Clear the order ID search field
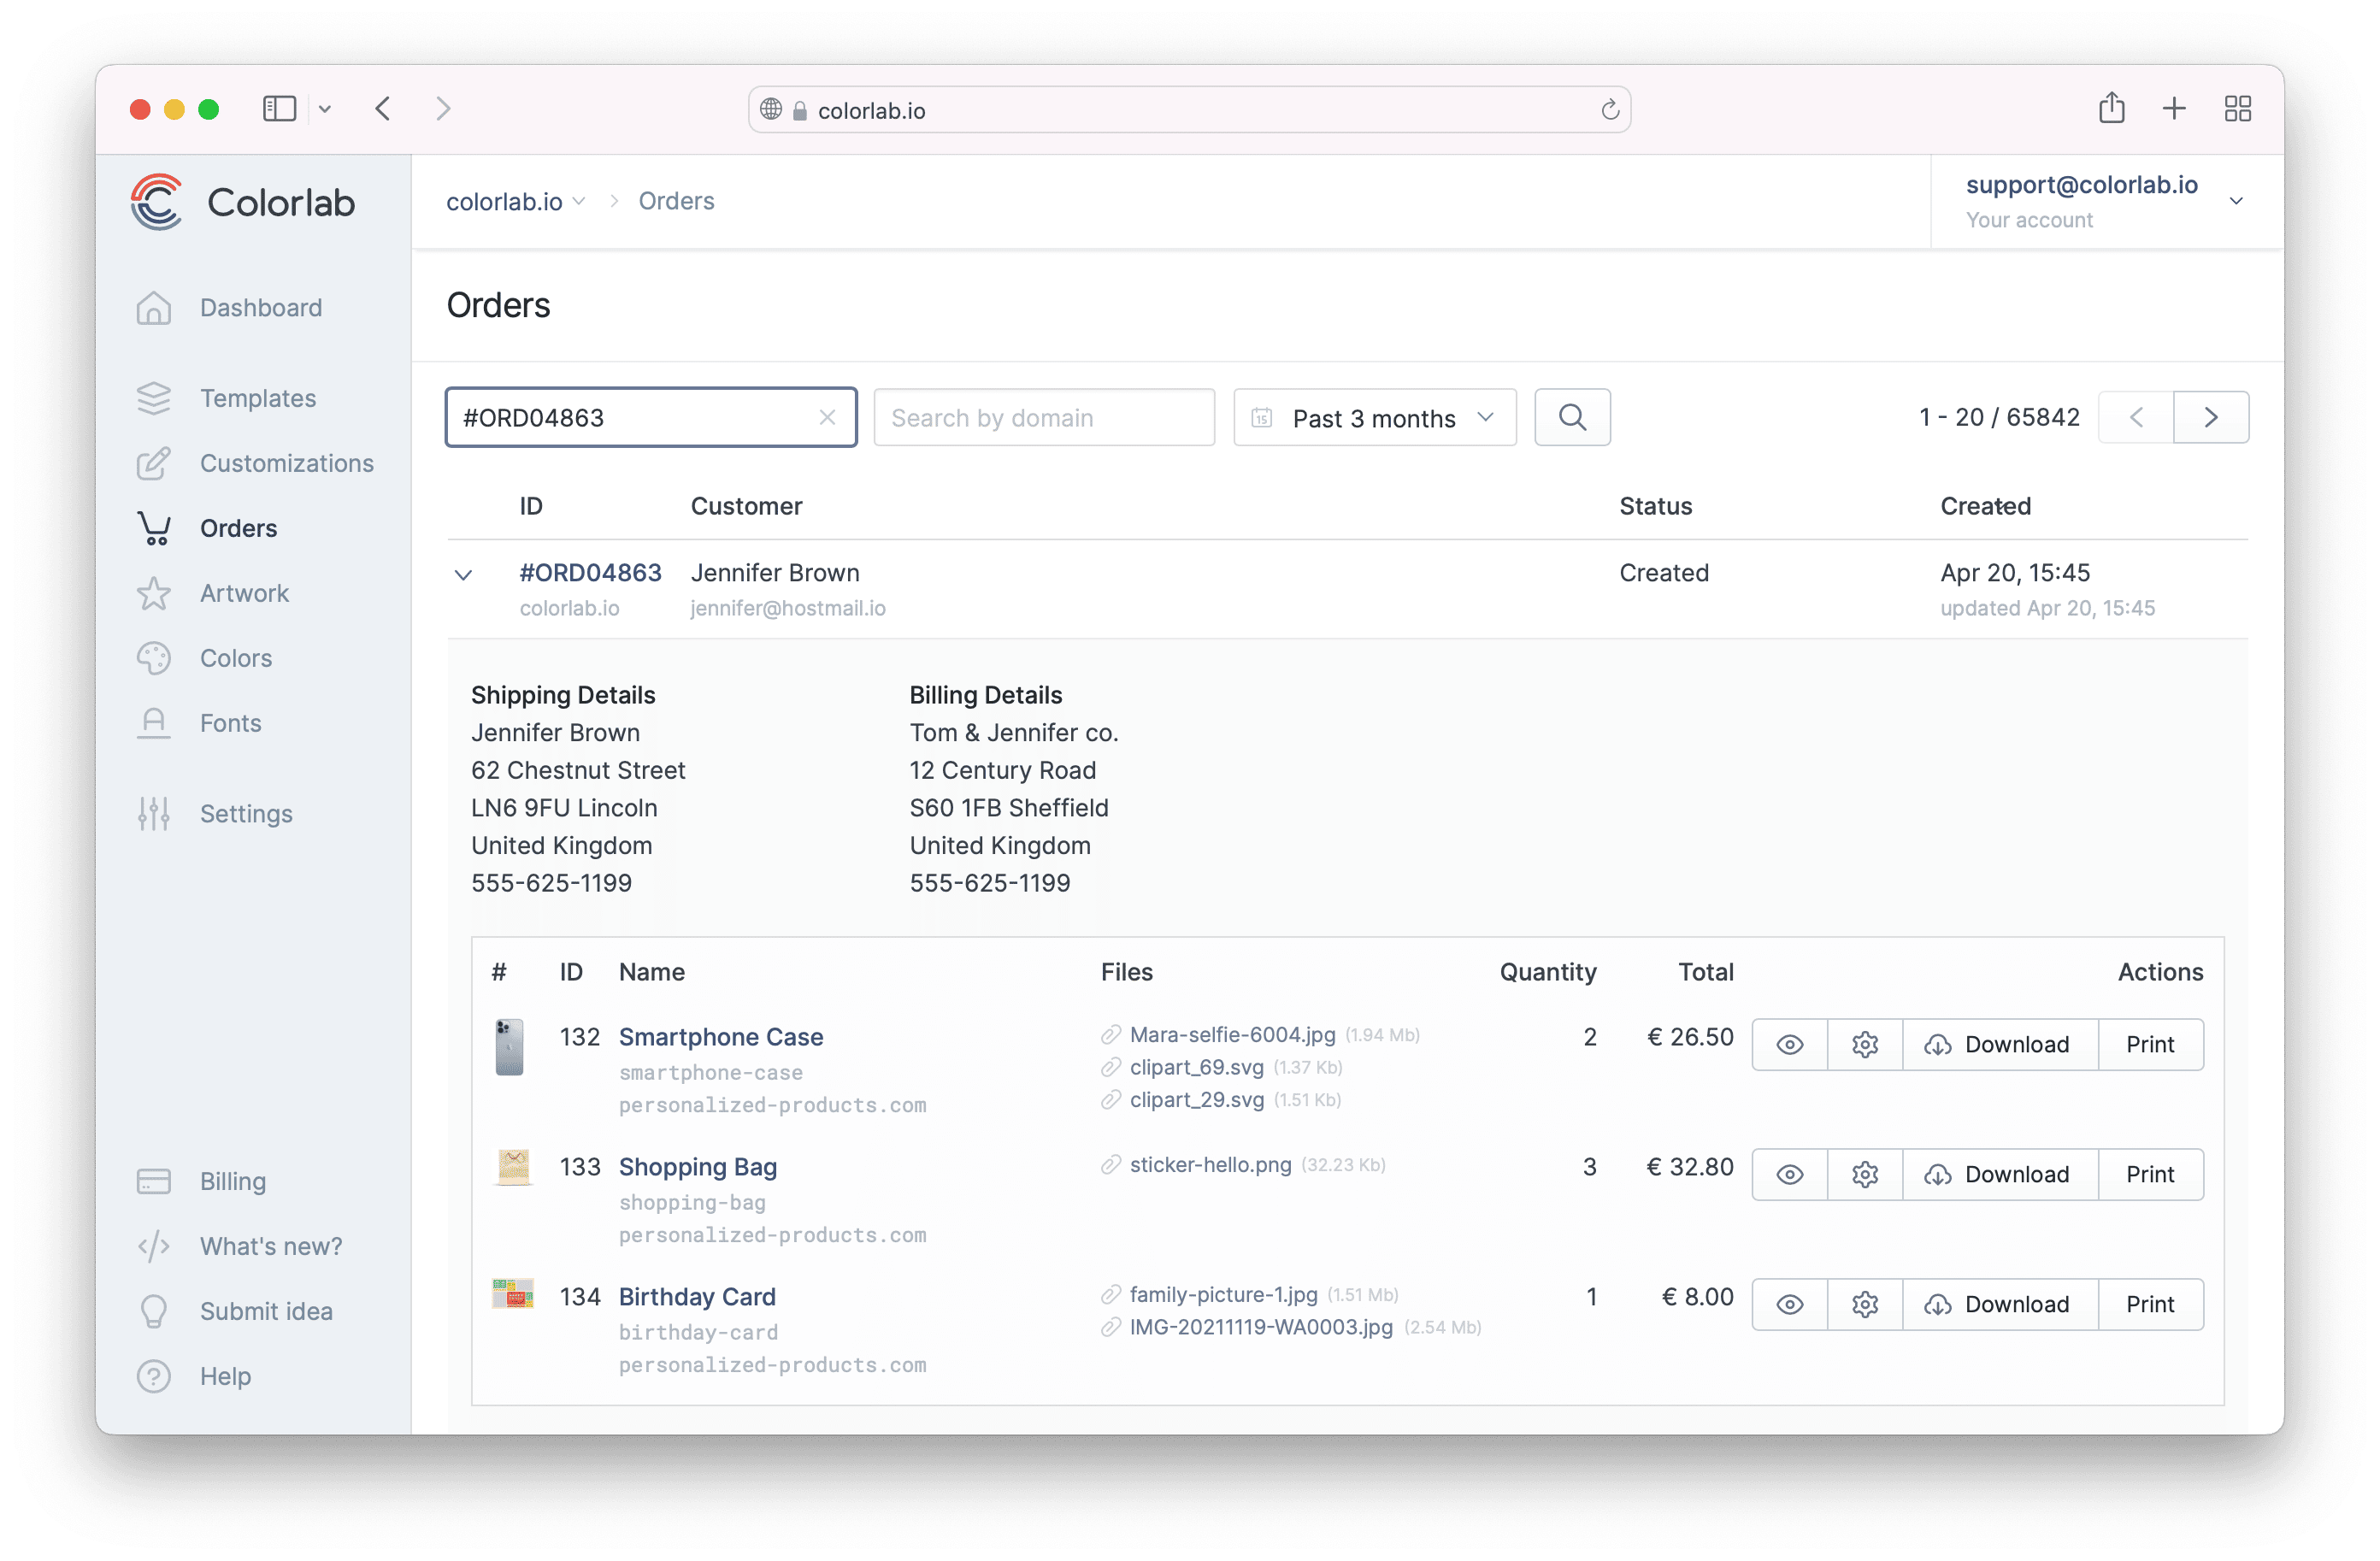This screenshot has width=2380, height=1561. point(827,417)
